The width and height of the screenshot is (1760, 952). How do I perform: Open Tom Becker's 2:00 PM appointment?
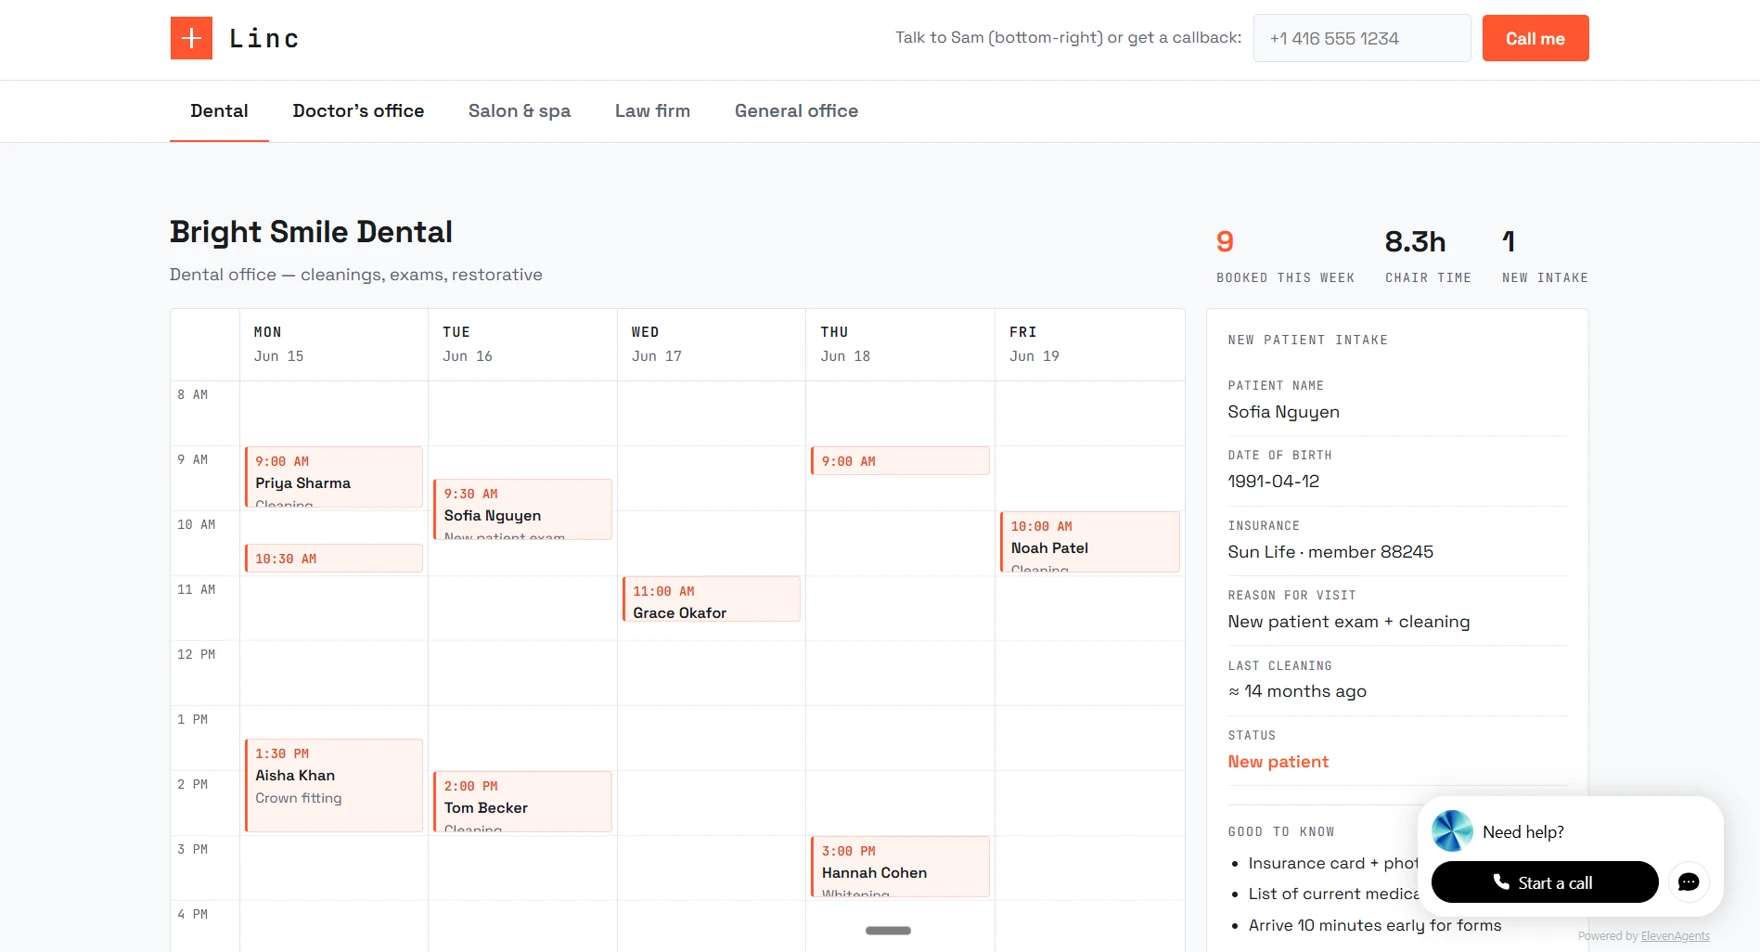point(522,801)
